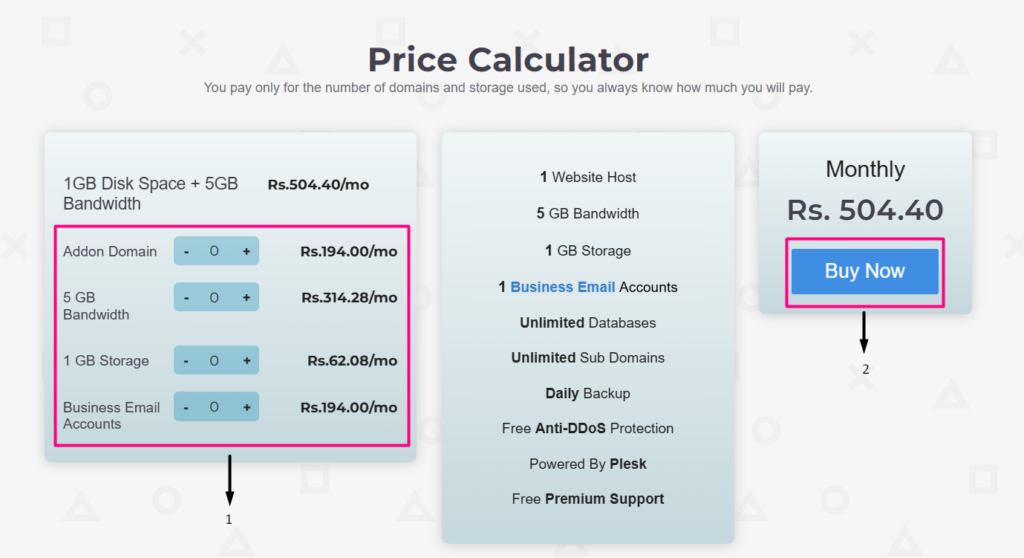Click the Rs.62.08/mo storage price
Screen dimensions: 1024x558
(x=352, y=360)
